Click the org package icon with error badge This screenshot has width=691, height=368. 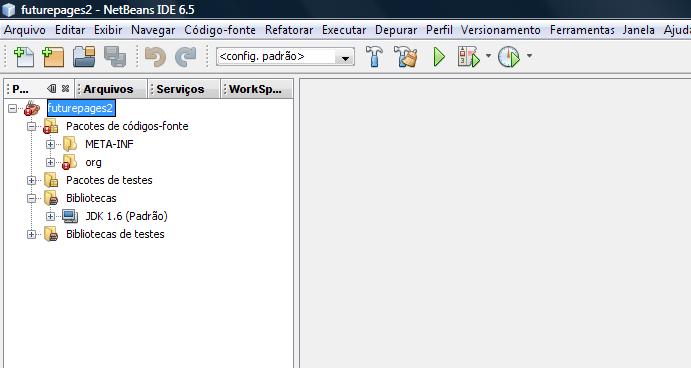(70, 162)
